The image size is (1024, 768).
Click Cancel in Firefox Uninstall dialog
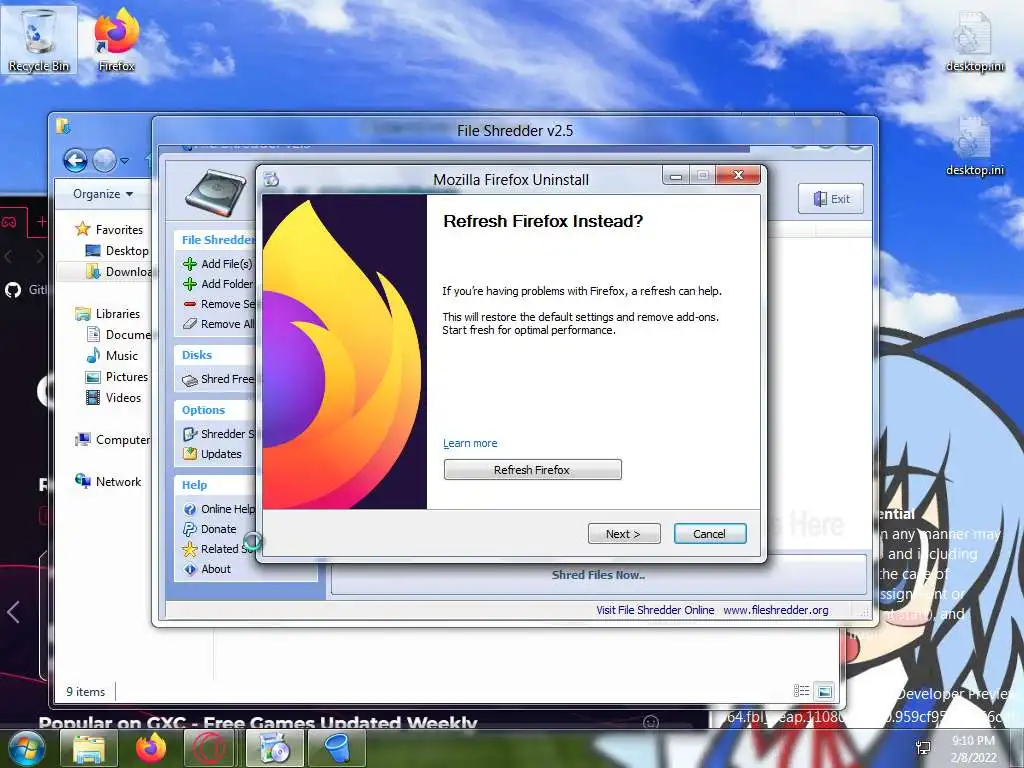point(710,534)
